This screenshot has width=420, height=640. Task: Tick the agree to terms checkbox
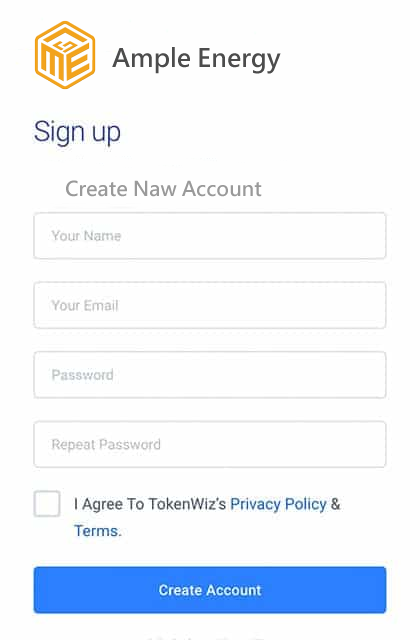click(x=47, y=504)
